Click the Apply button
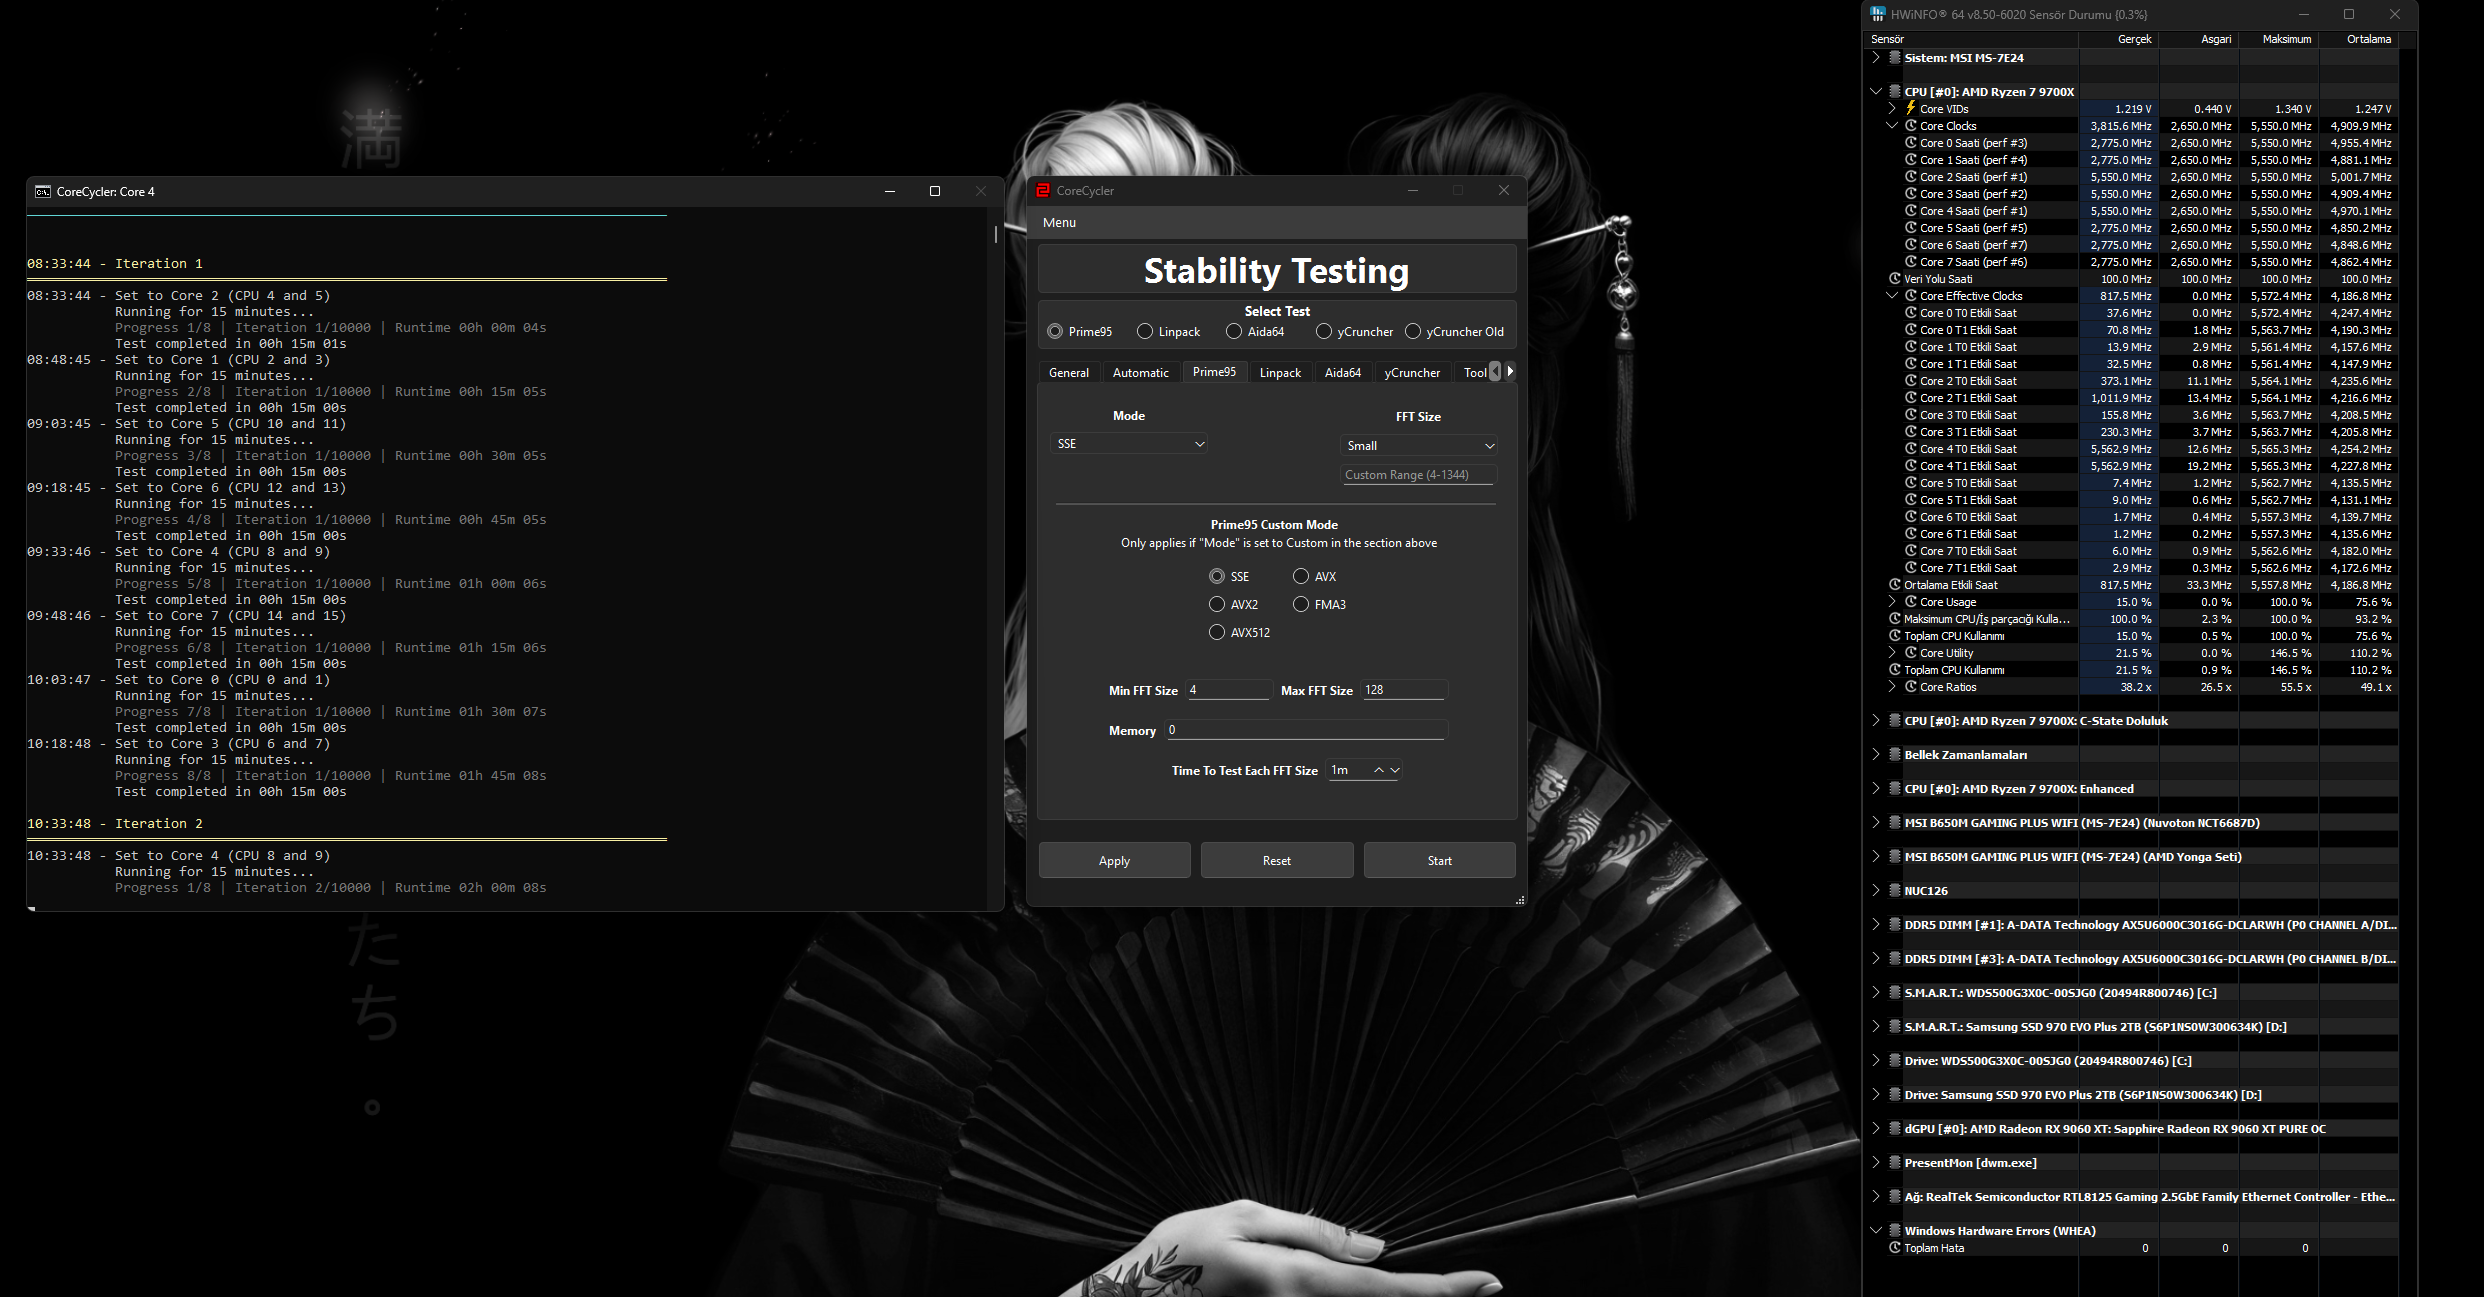The image size is (2484, 1297). (1114, 860)
